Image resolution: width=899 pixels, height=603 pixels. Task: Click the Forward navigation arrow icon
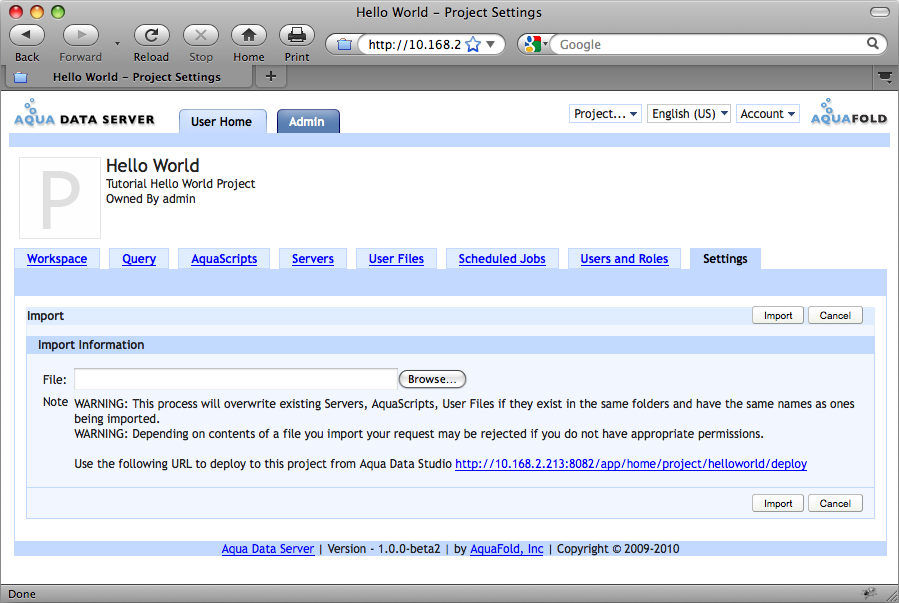[x=81, y=35]
